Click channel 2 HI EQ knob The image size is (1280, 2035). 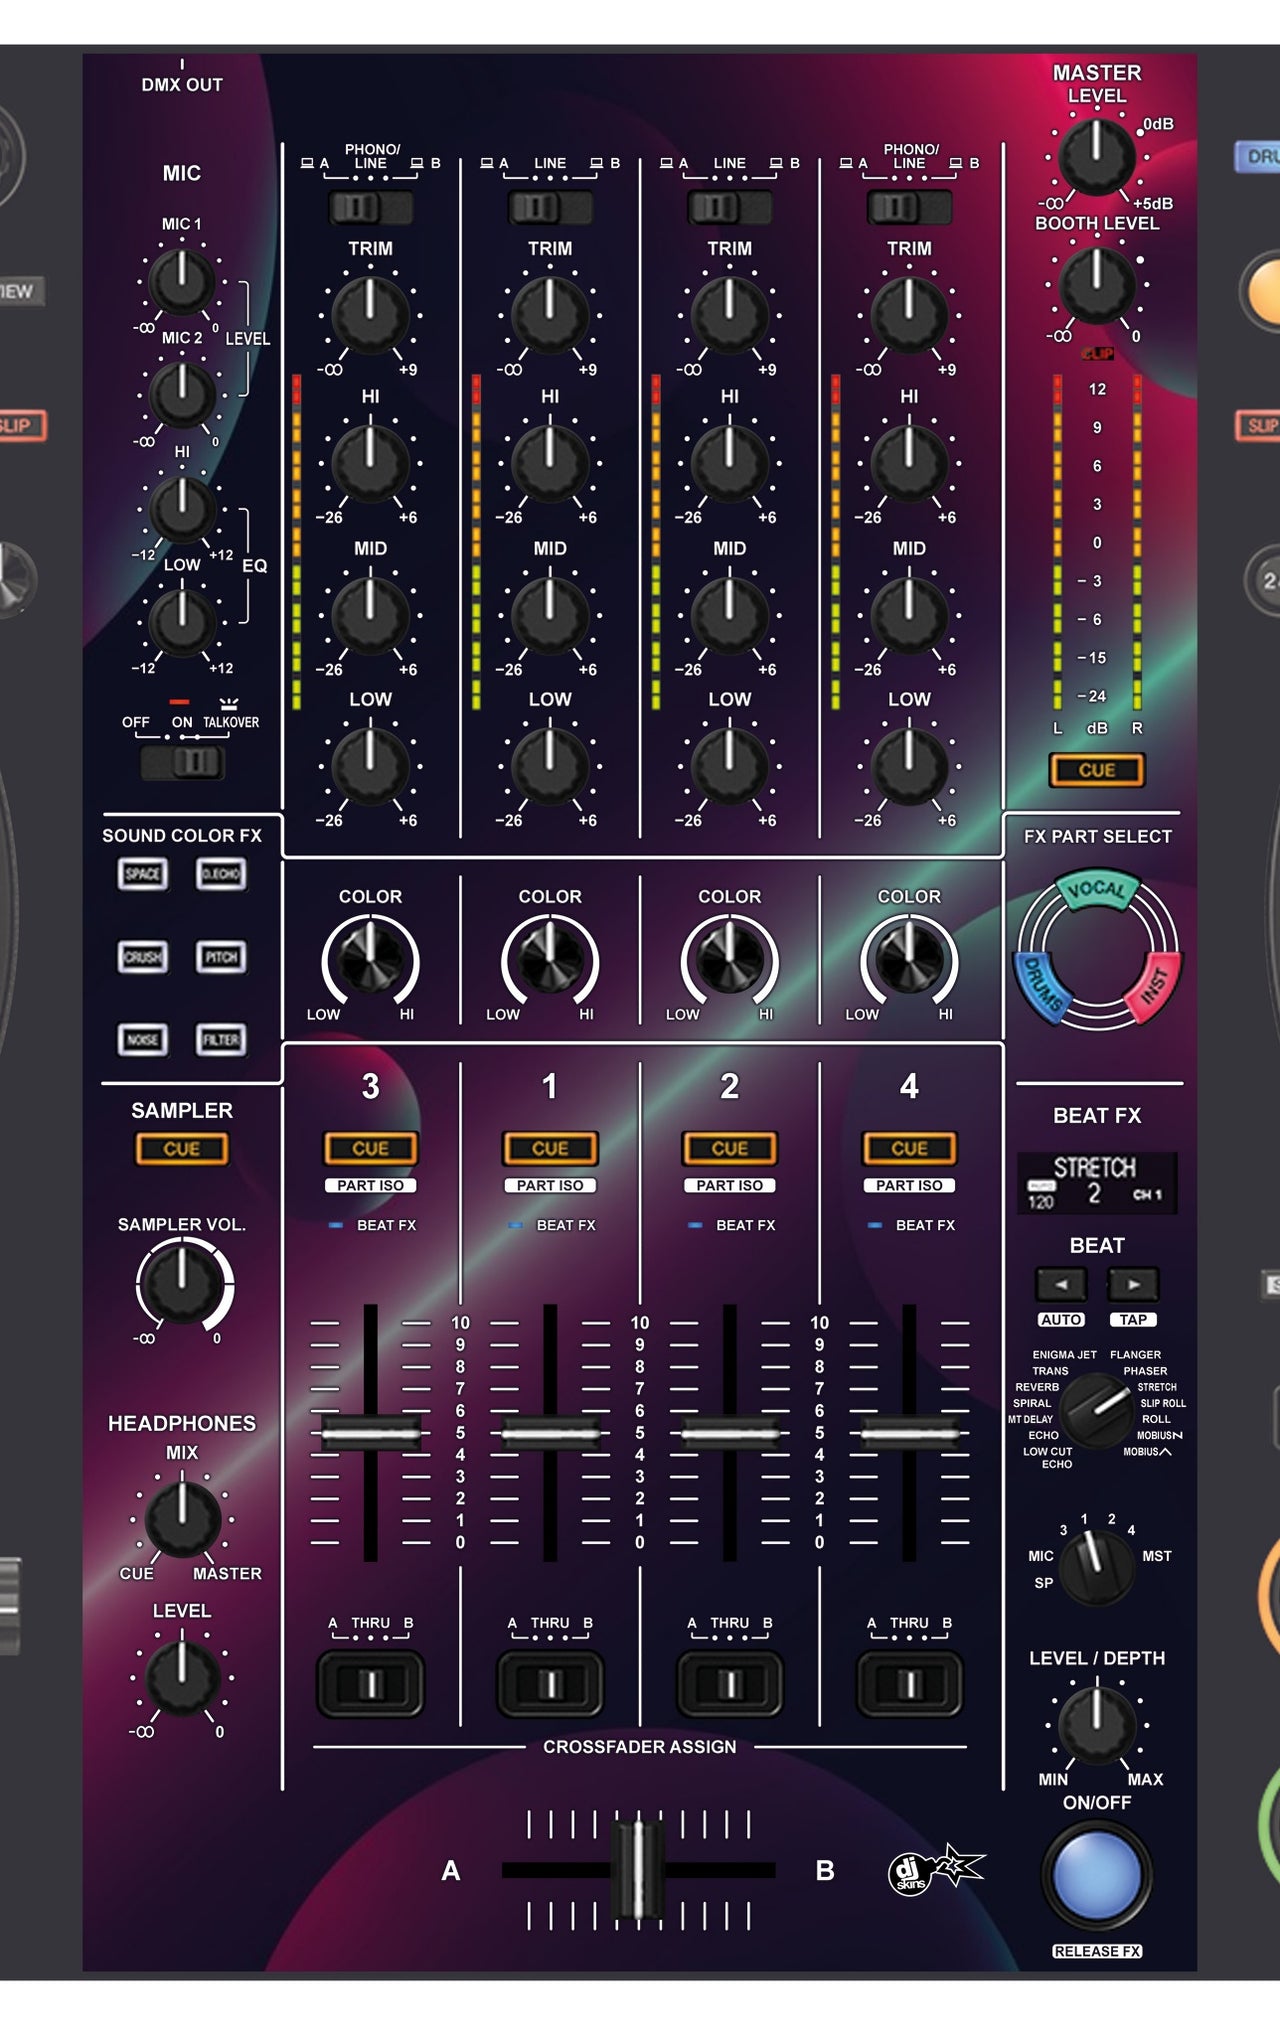pyautogui.click(x=730, y=464)
